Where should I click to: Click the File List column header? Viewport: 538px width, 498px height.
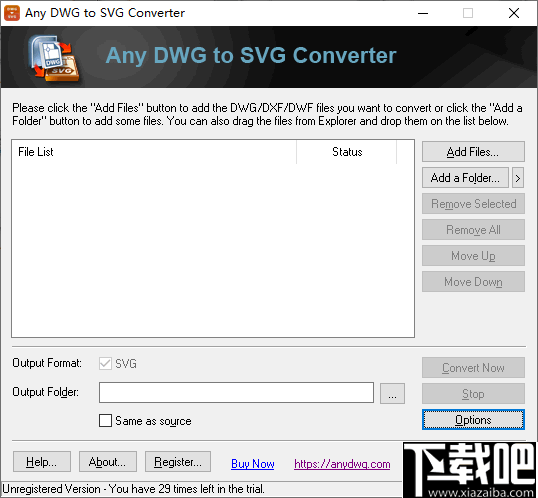point(154,152)
